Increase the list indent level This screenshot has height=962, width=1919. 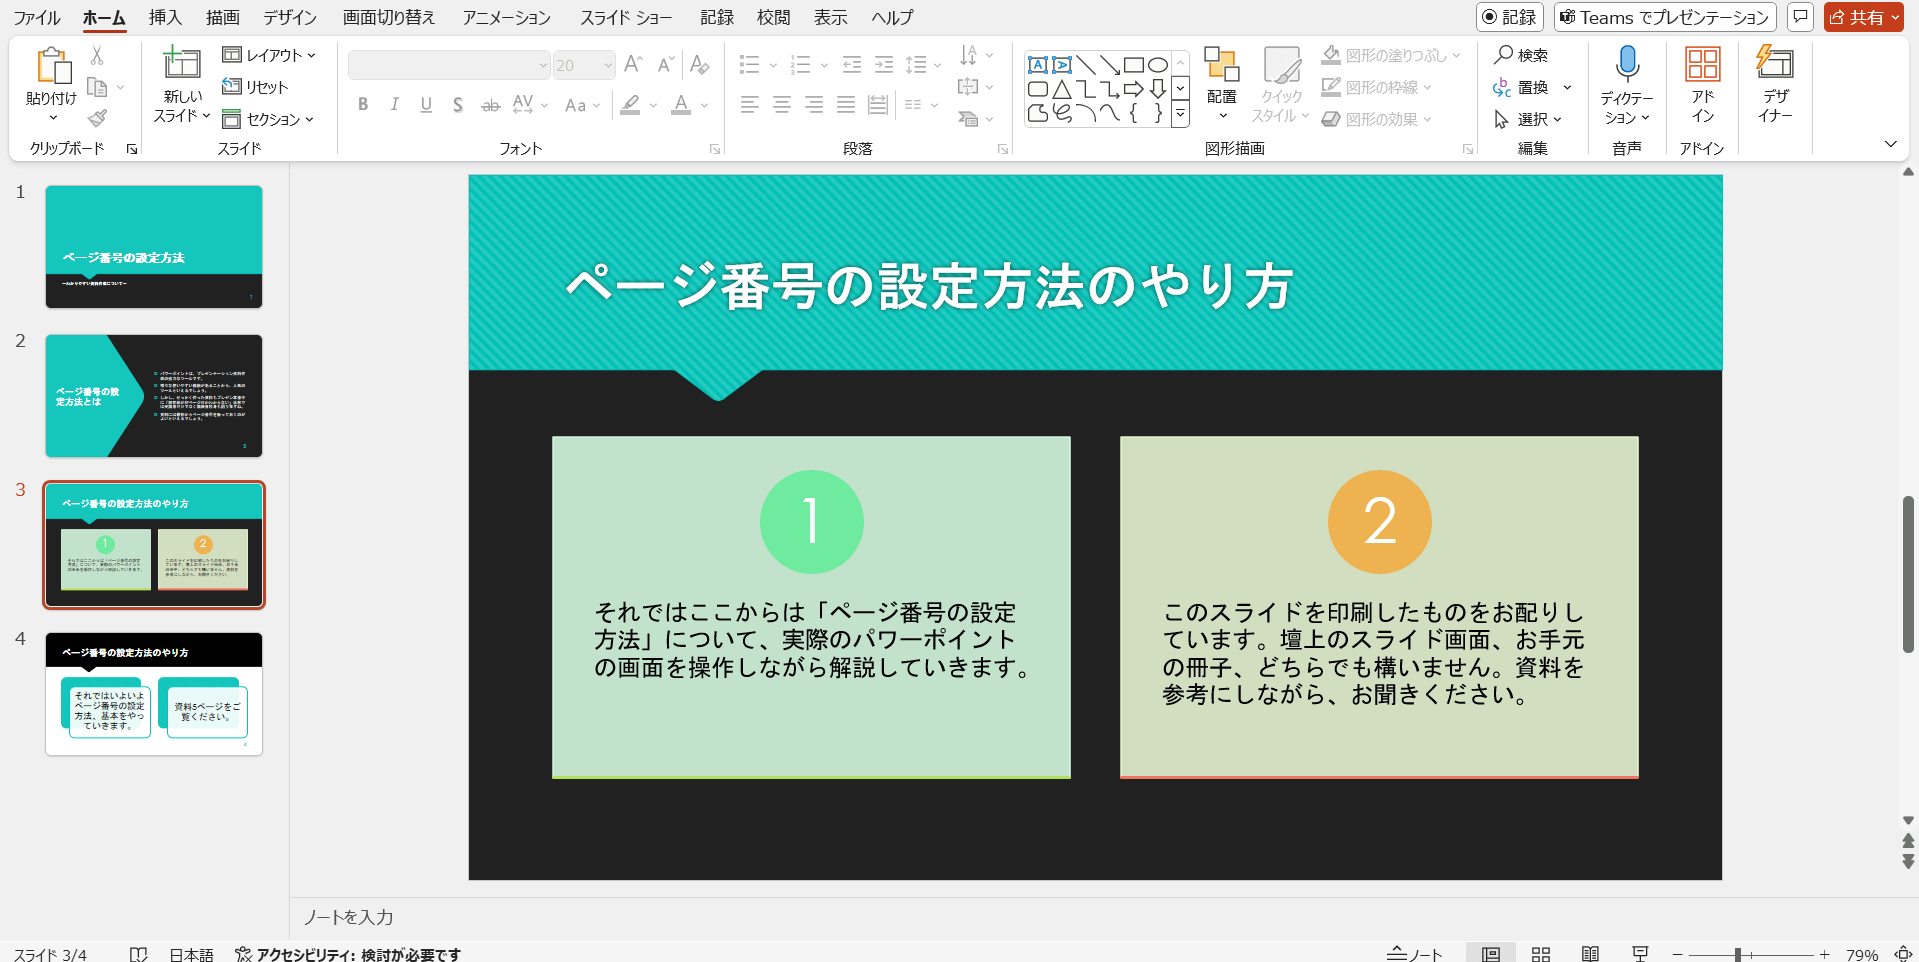click(884, 65)
